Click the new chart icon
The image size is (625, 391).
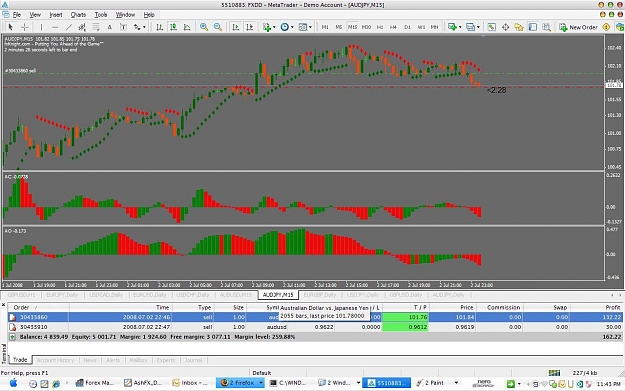[x=452, y=27]
